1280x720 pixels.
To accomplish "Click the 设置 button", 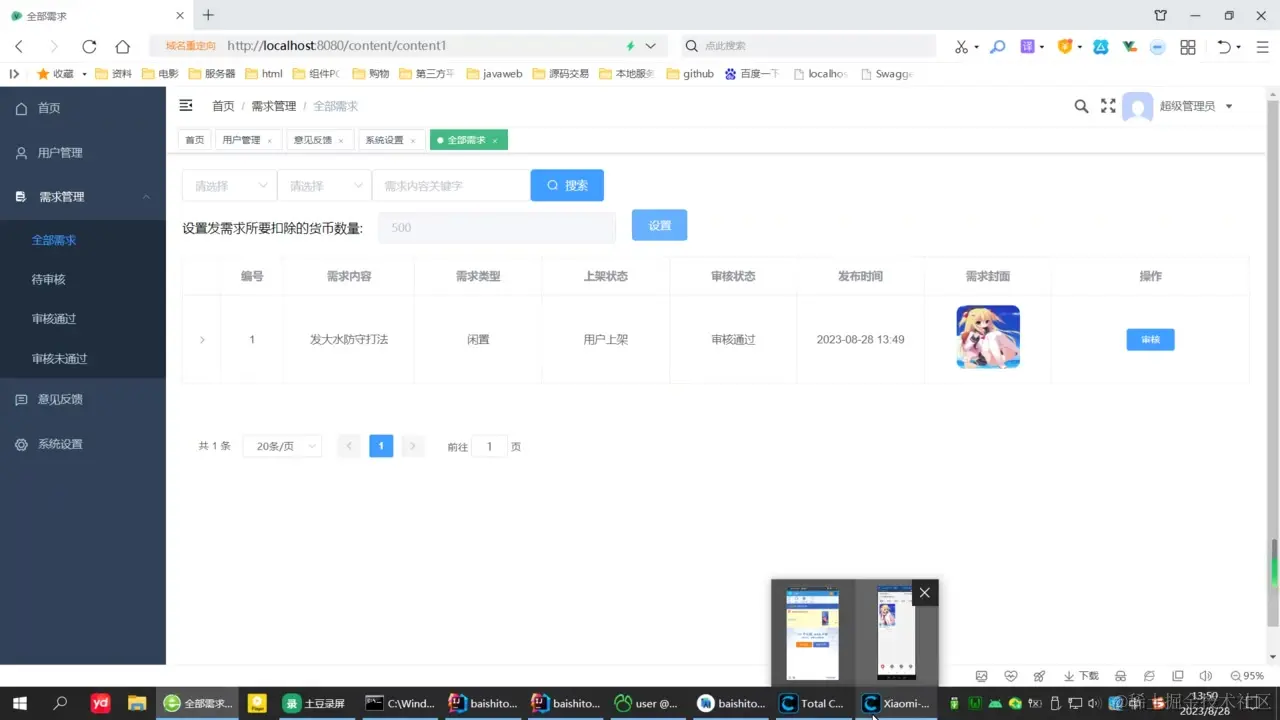I will pyautogui.click(x=659, y=225).
